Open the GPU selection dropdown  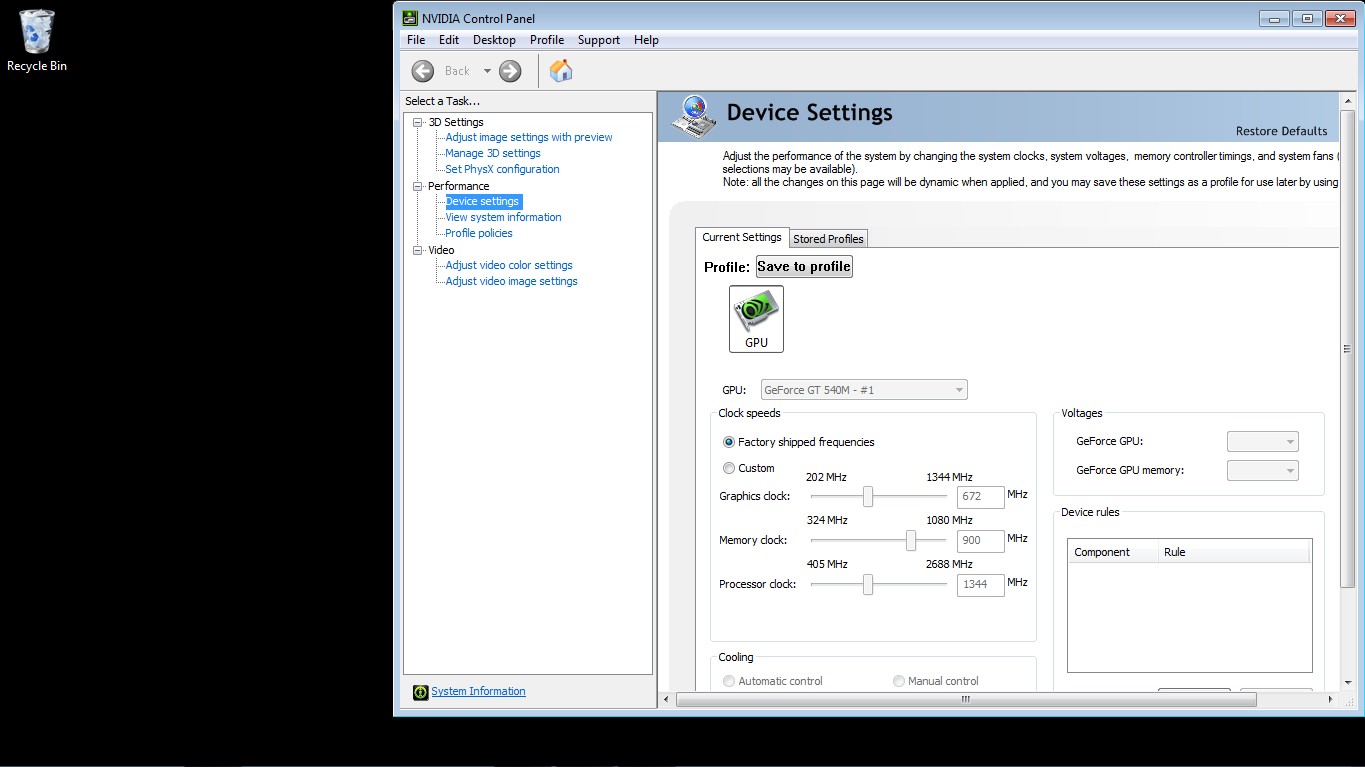pos(864,390)
